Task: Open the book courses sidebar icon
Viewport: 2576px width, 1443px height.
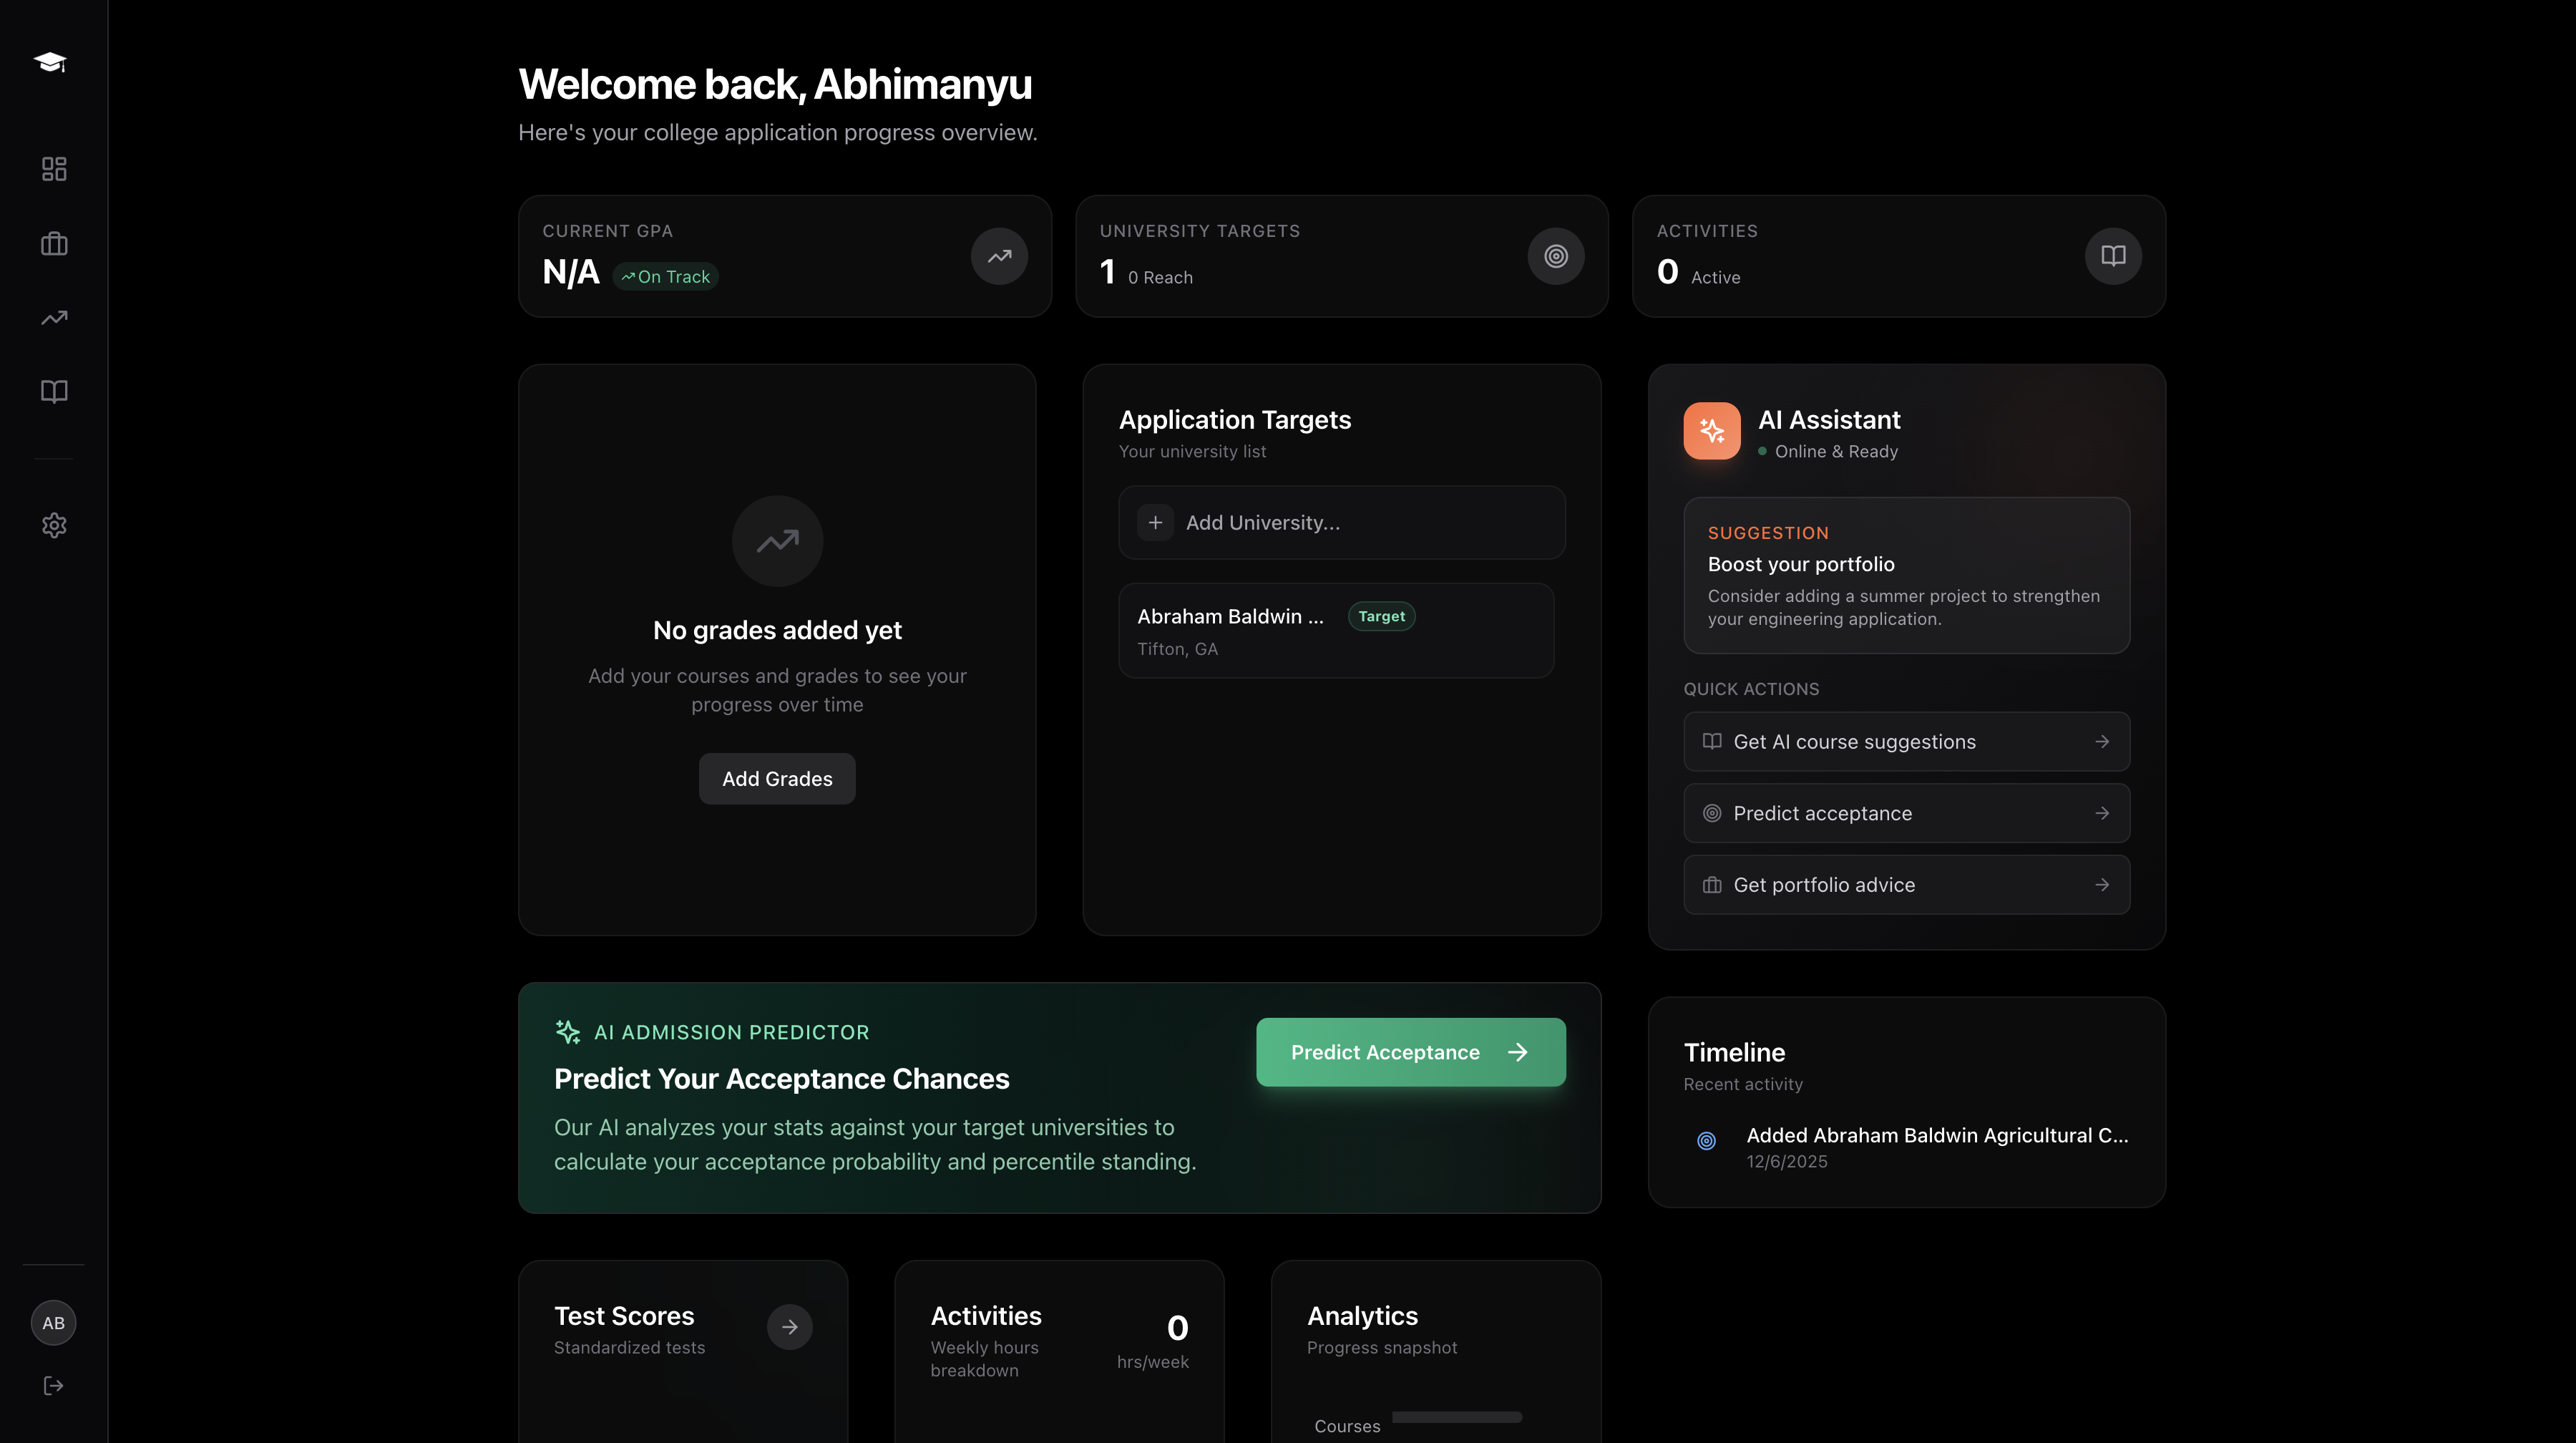Action: tap(54, 391)
